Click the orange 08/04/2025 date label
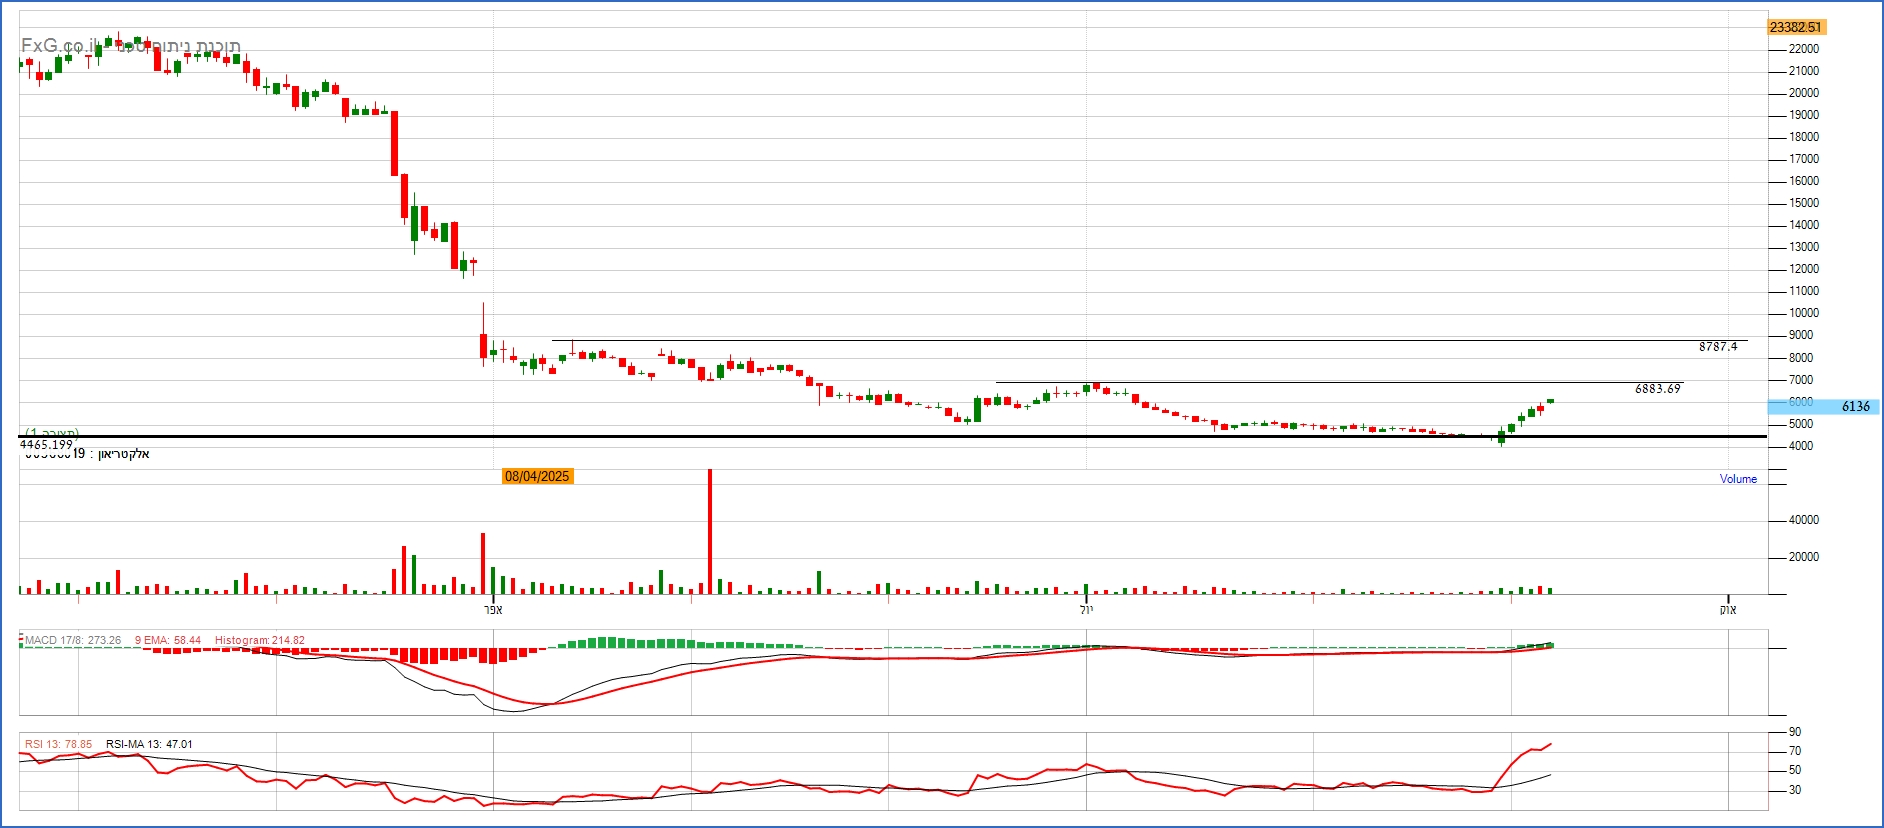Screen dimensions: 1884x828 pyautogui.click(x=537, y=476)
